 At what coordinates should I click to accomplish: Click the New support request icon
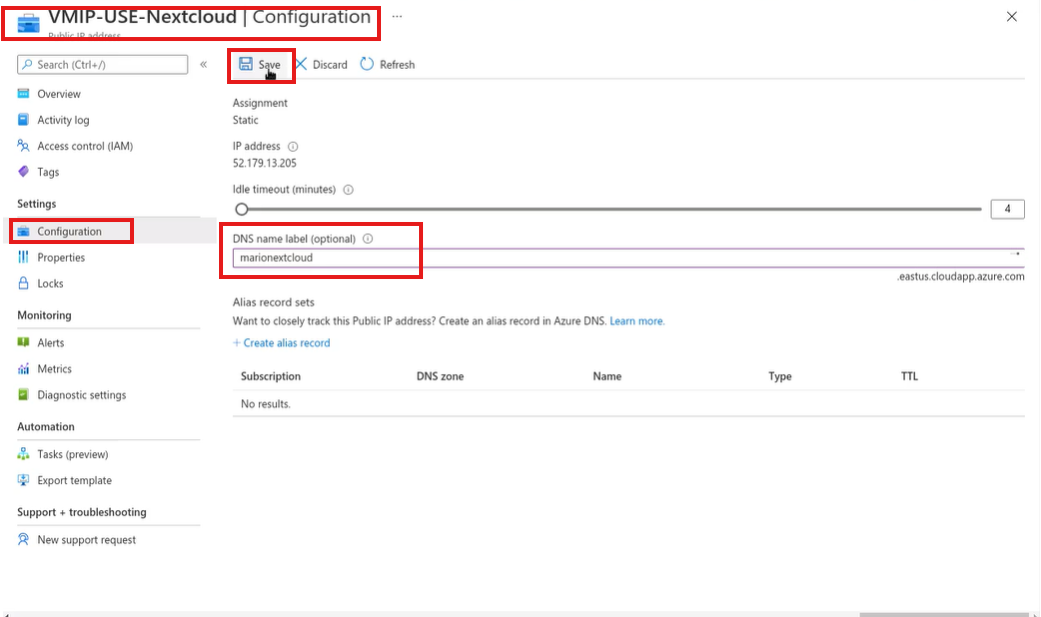(x=23, y=539)
